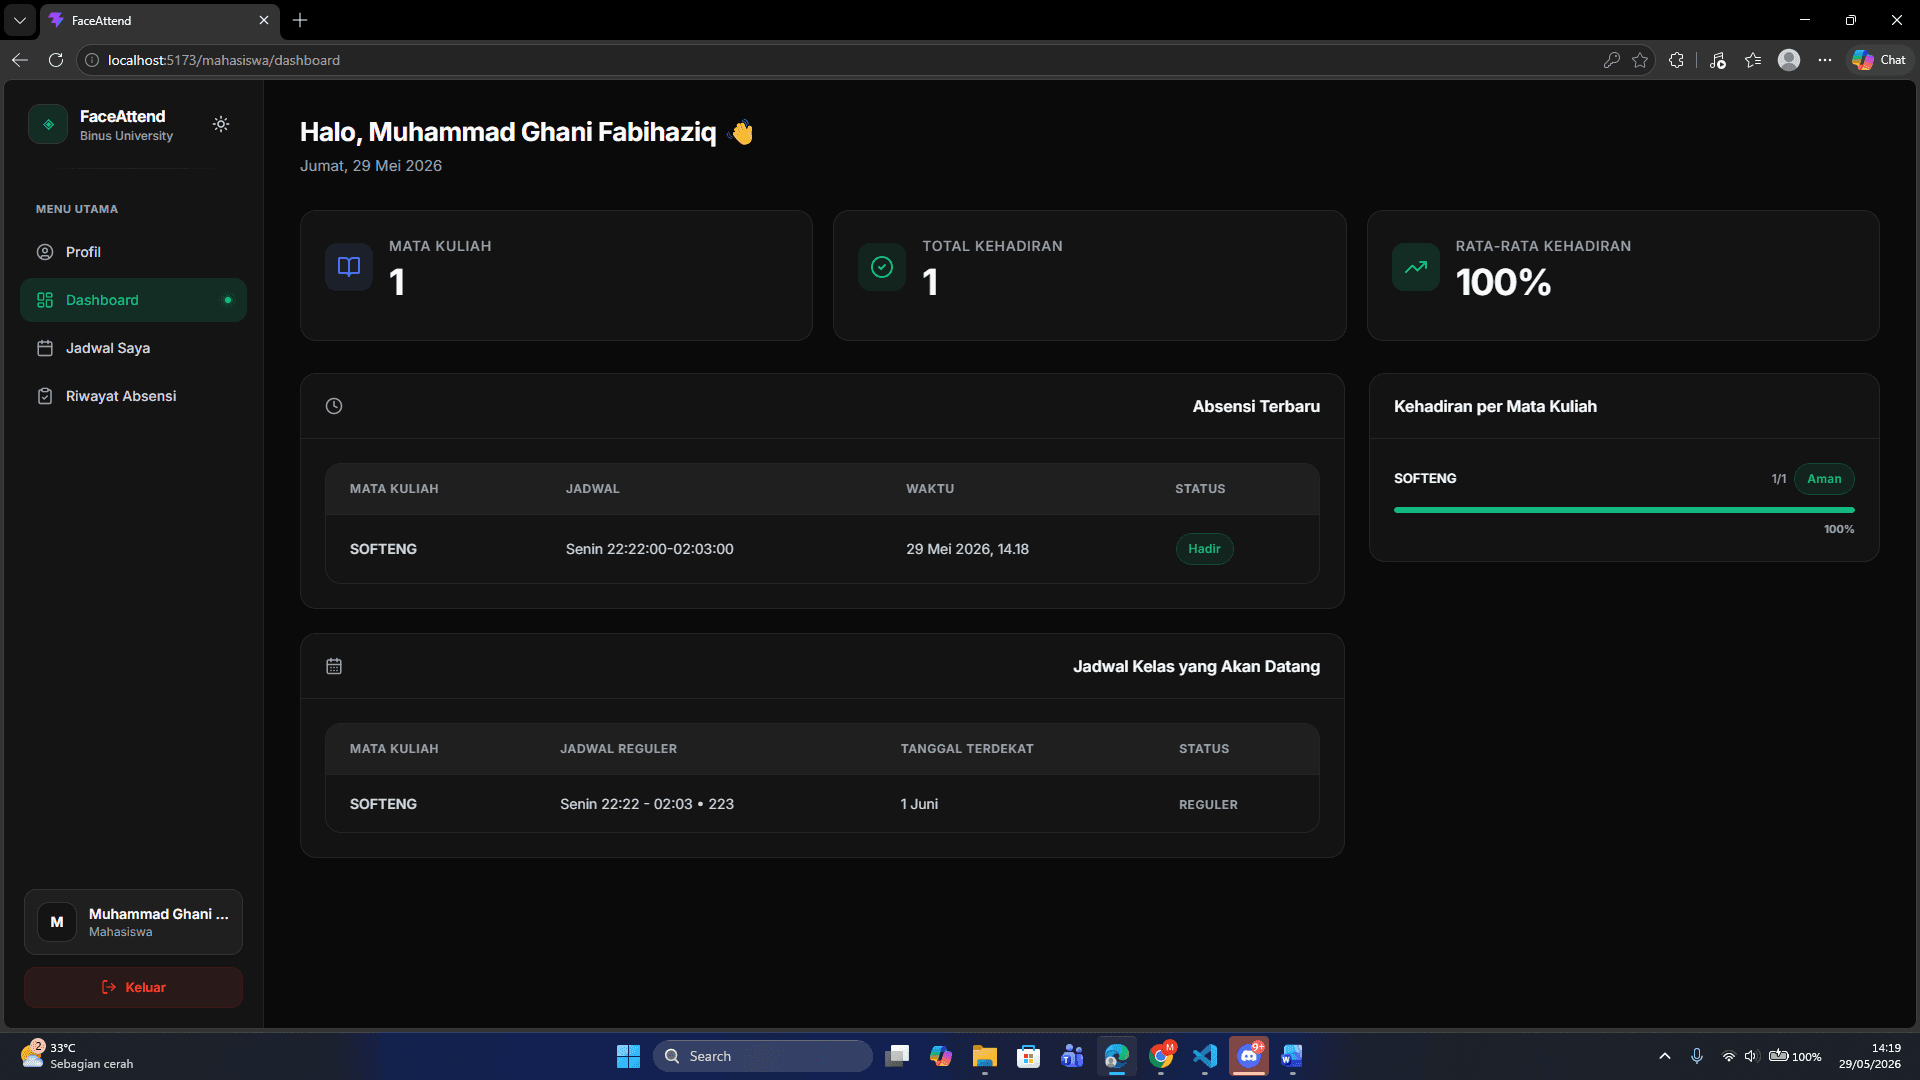Open Discord from taskbar
1920x1080 pixels.
click(x=1249, y=1056)
